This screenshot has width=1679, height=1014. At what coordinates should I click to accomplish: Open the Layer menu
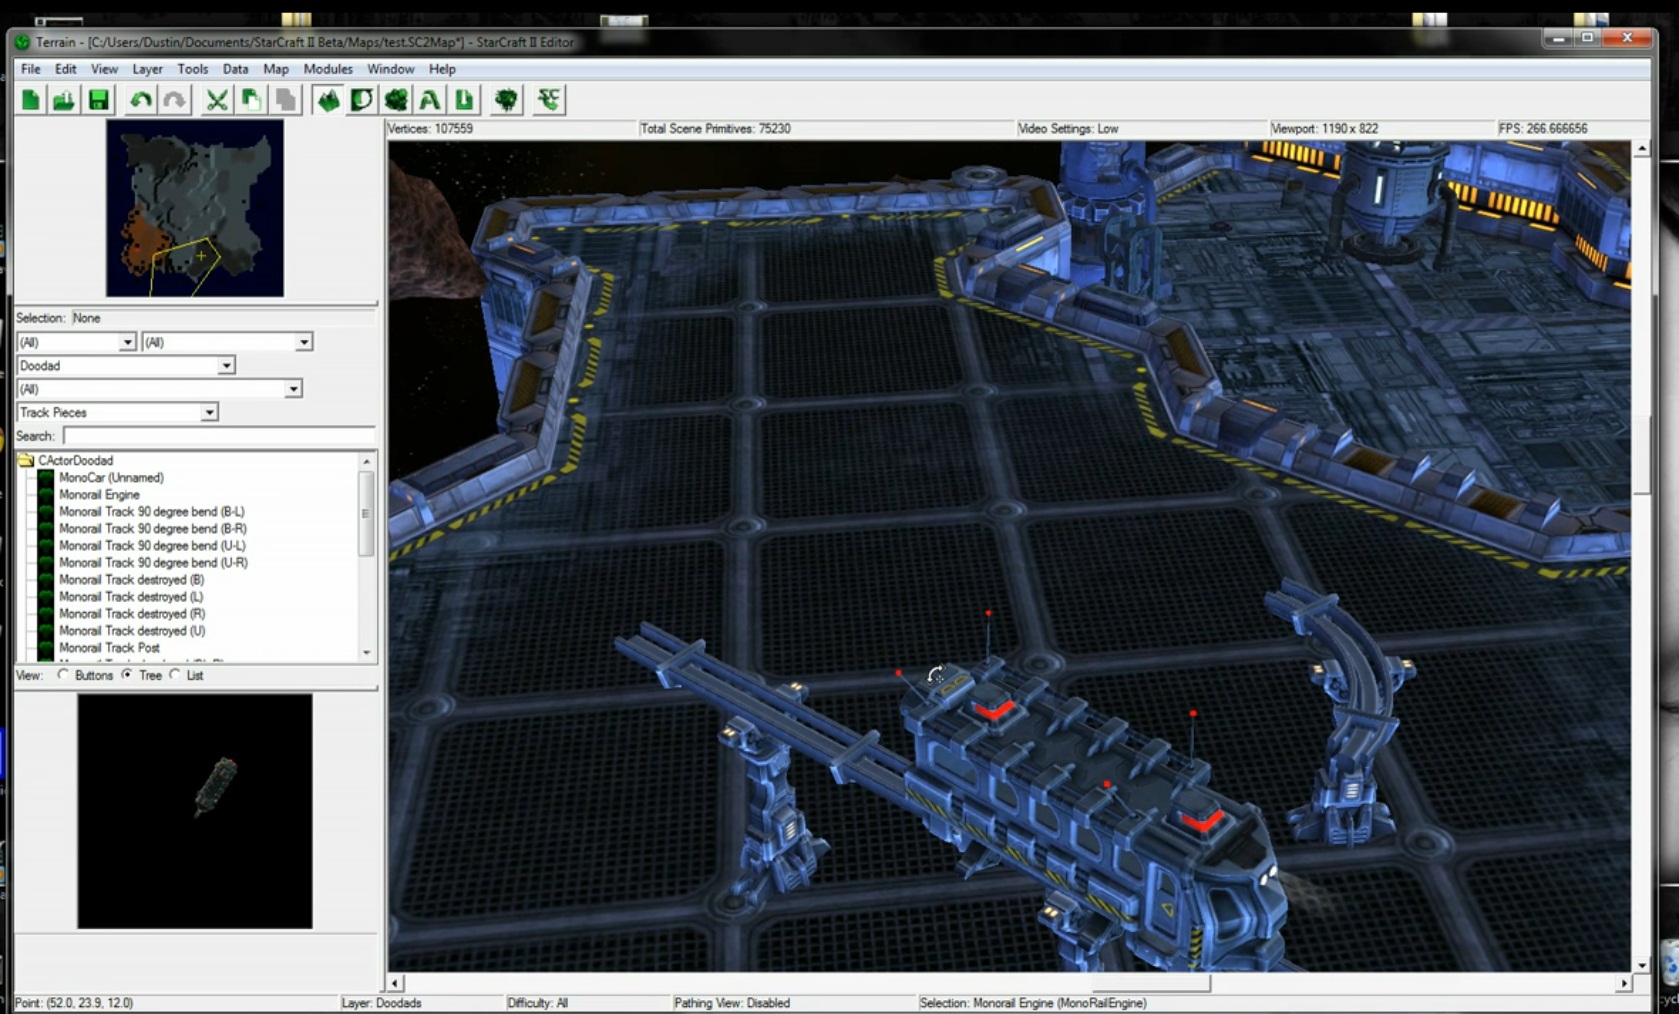(x=147, y=69)
